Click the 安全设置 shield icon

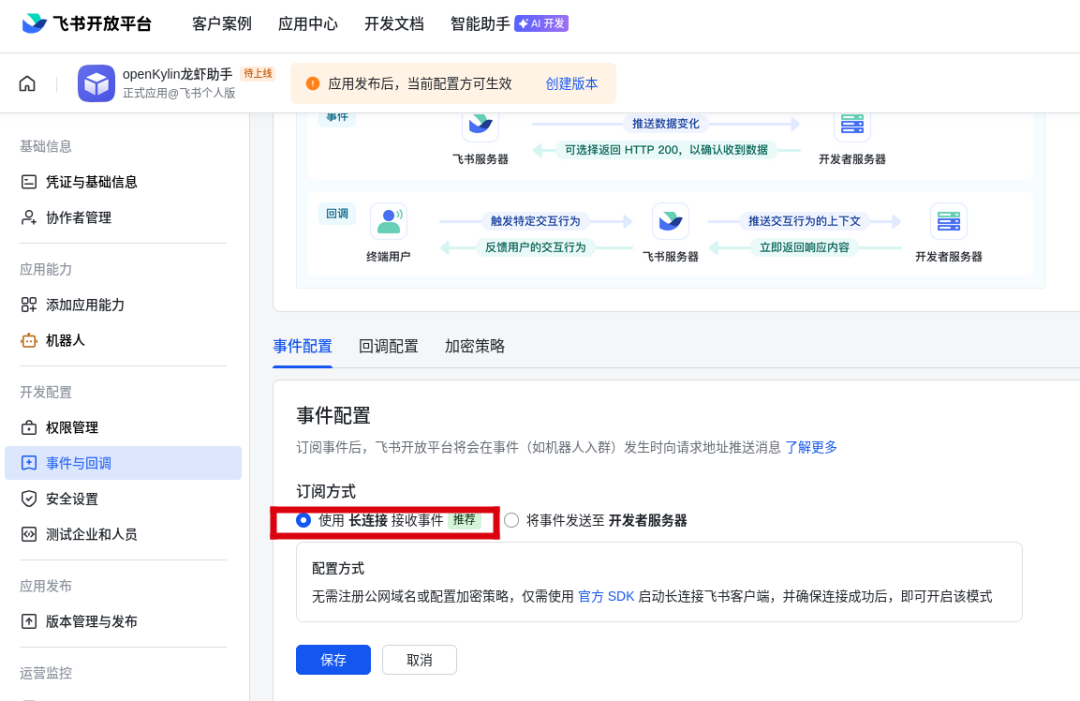click(x=29, y=499)
